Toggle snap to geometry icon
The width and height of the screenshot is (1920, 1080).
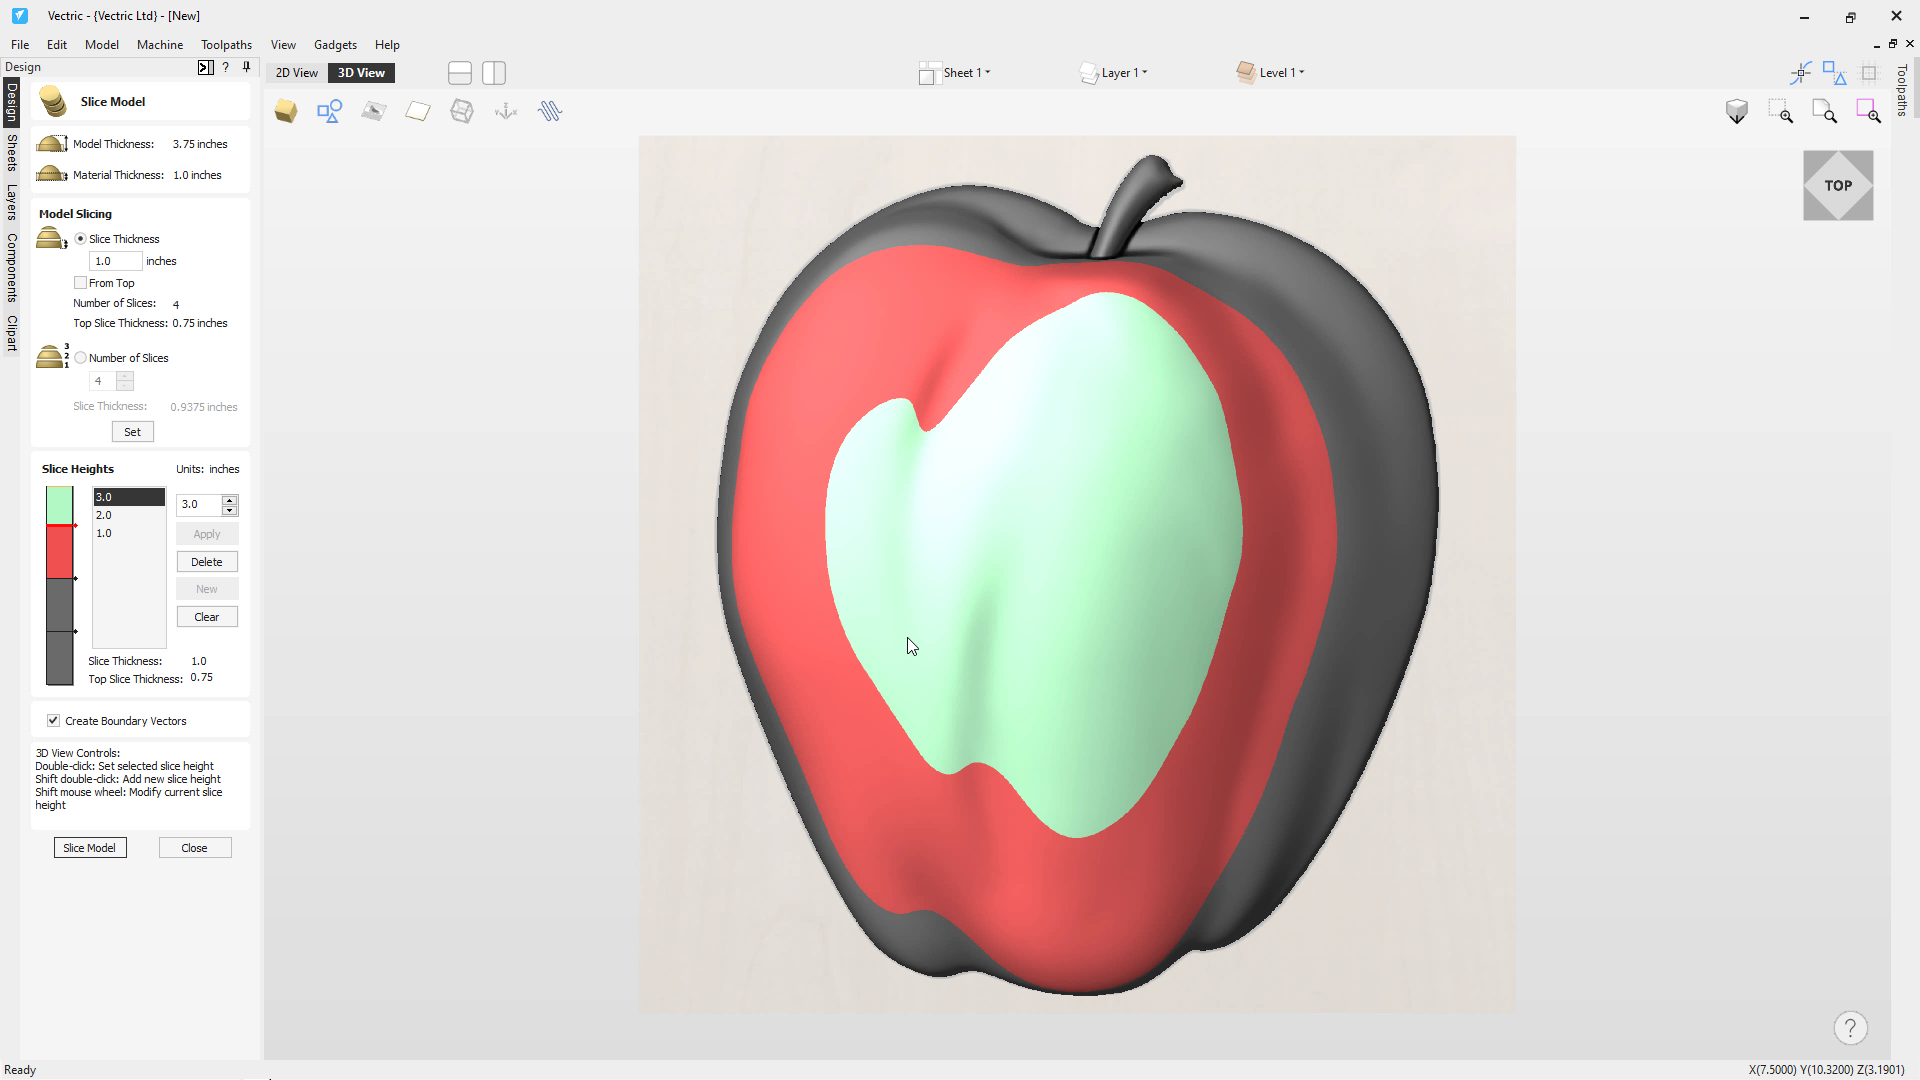point(1800,73)
